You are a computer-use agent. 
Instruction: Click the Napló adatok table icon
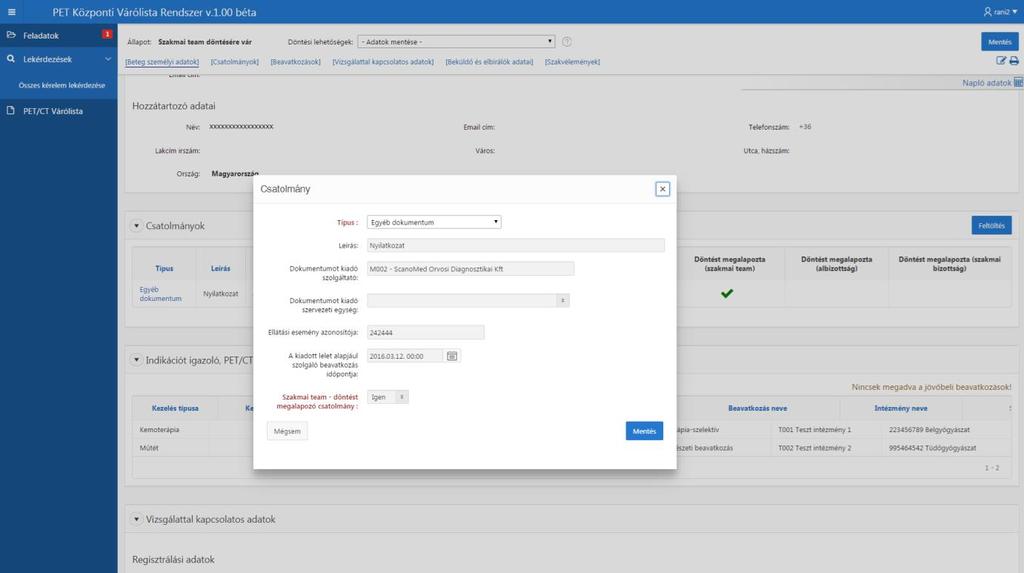(1018, 82)
